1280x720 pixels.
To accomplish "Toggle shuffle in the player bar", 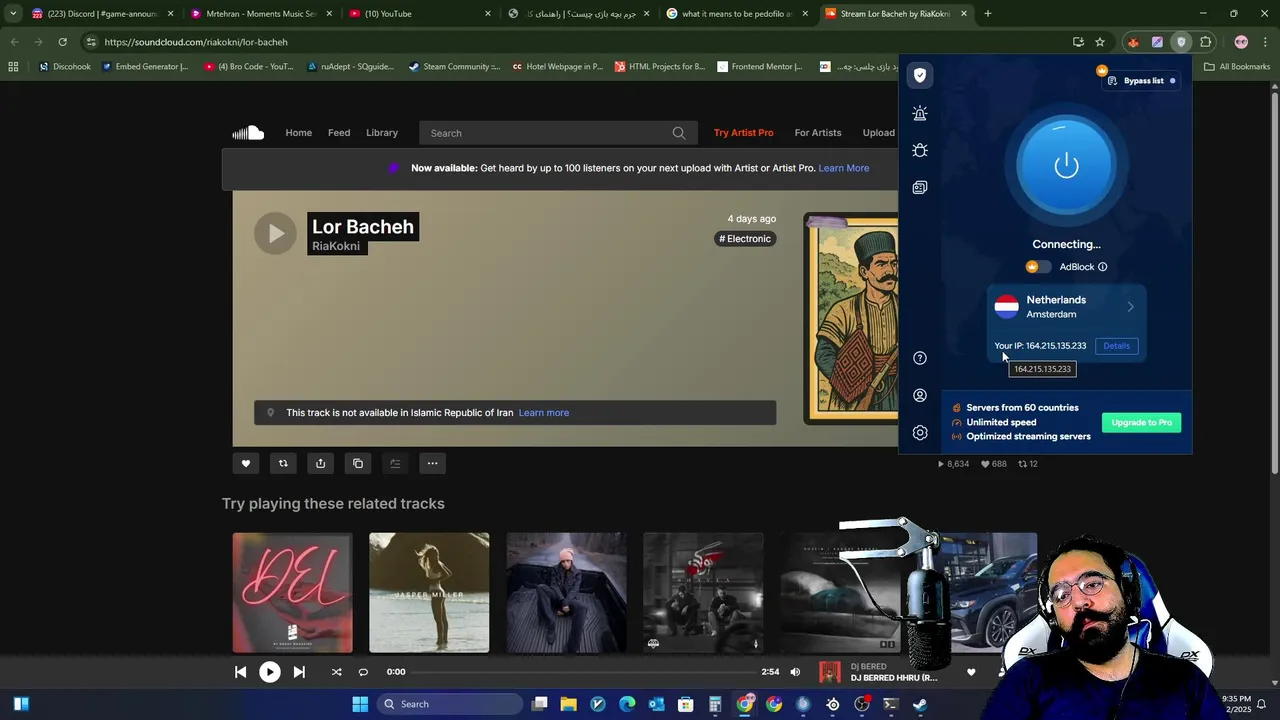I will pos(336,672).
